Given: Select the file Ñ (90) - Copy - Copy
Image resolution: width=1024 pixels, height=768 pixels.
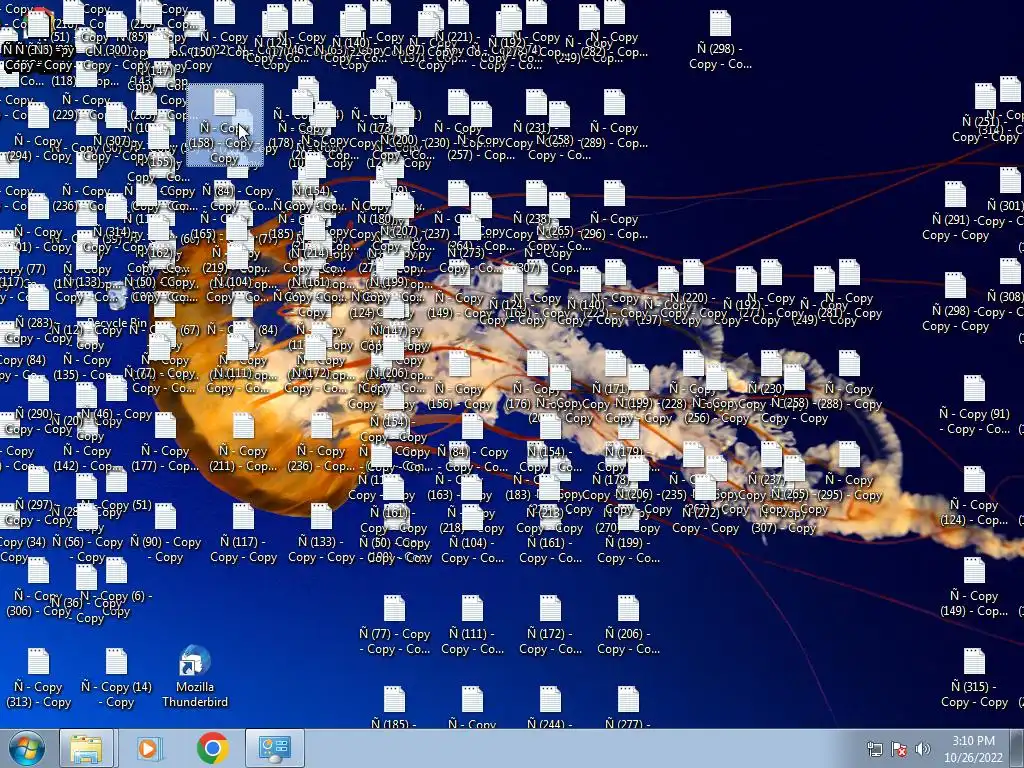Looking at the screenshot, I should (166, 534).
